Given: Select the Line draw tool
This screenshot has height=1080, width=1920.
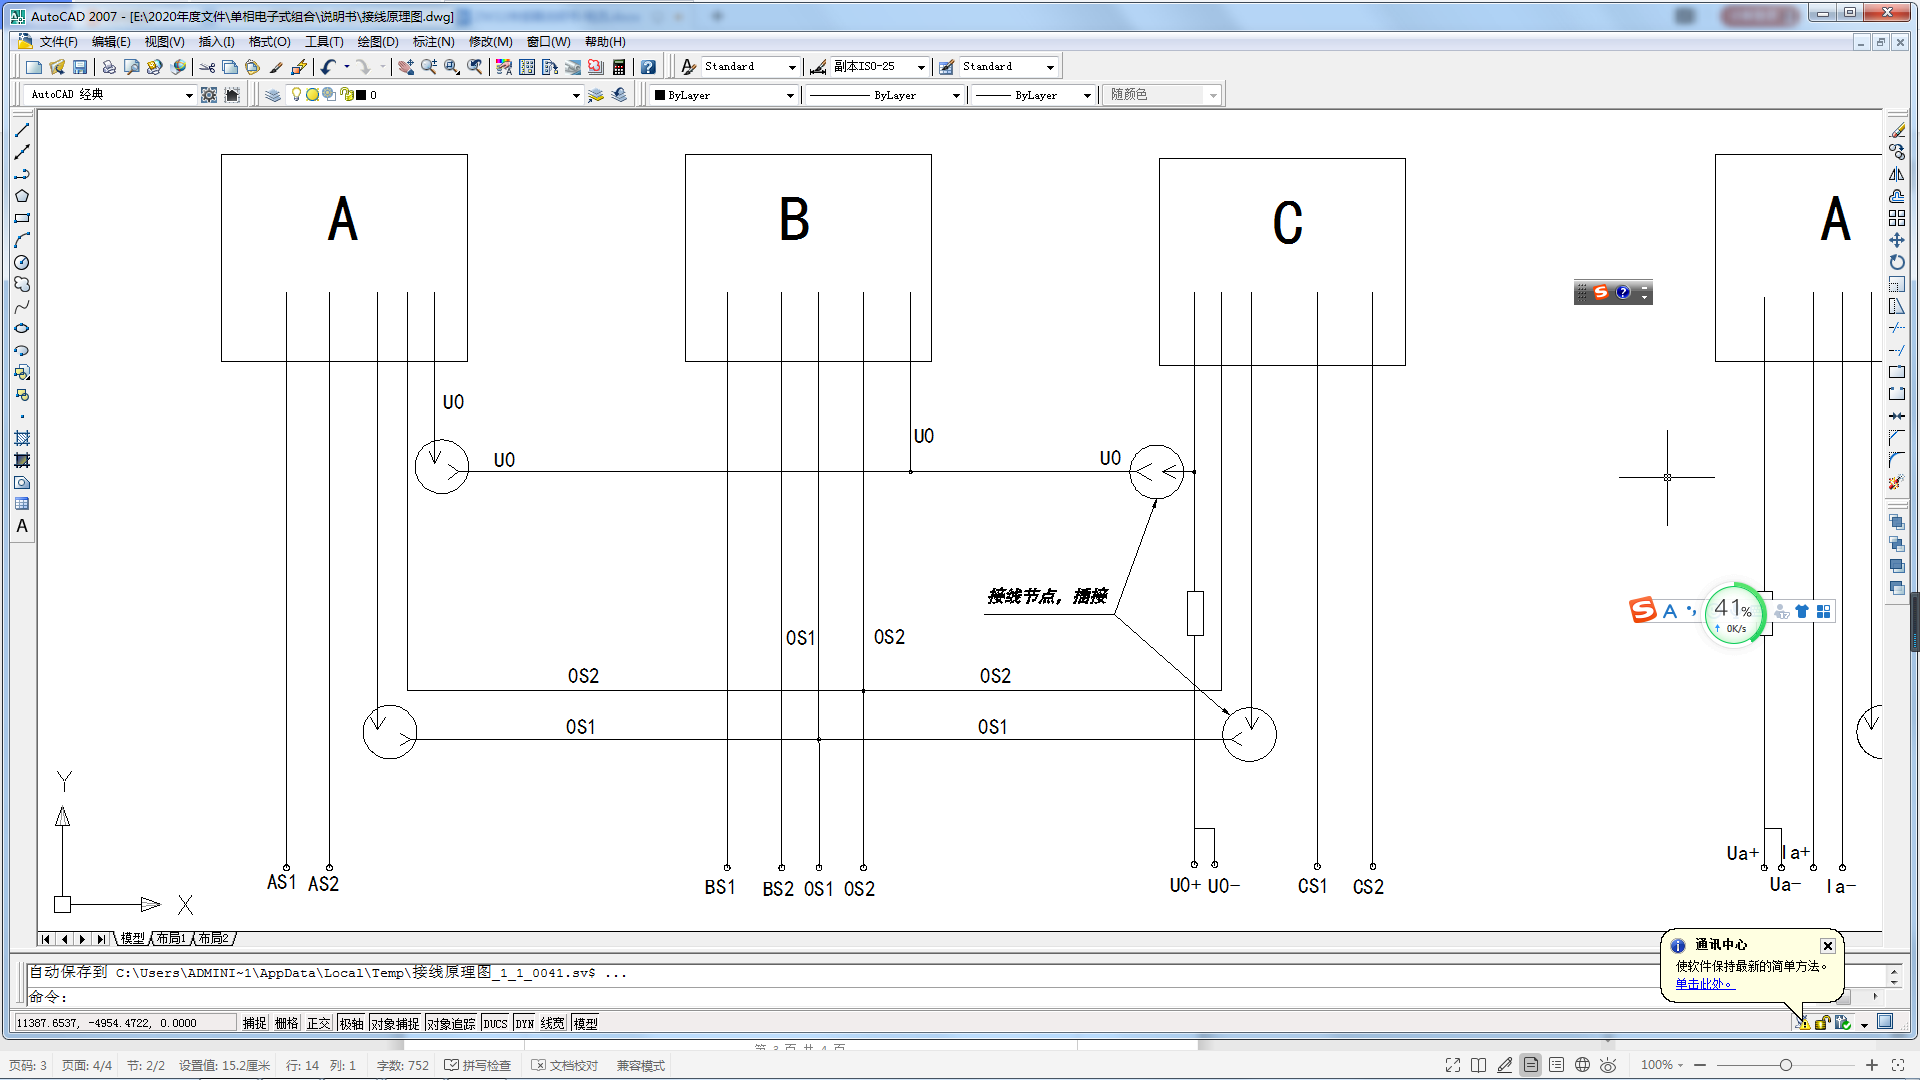Looking at the screenshot, I should pos(22,130).
